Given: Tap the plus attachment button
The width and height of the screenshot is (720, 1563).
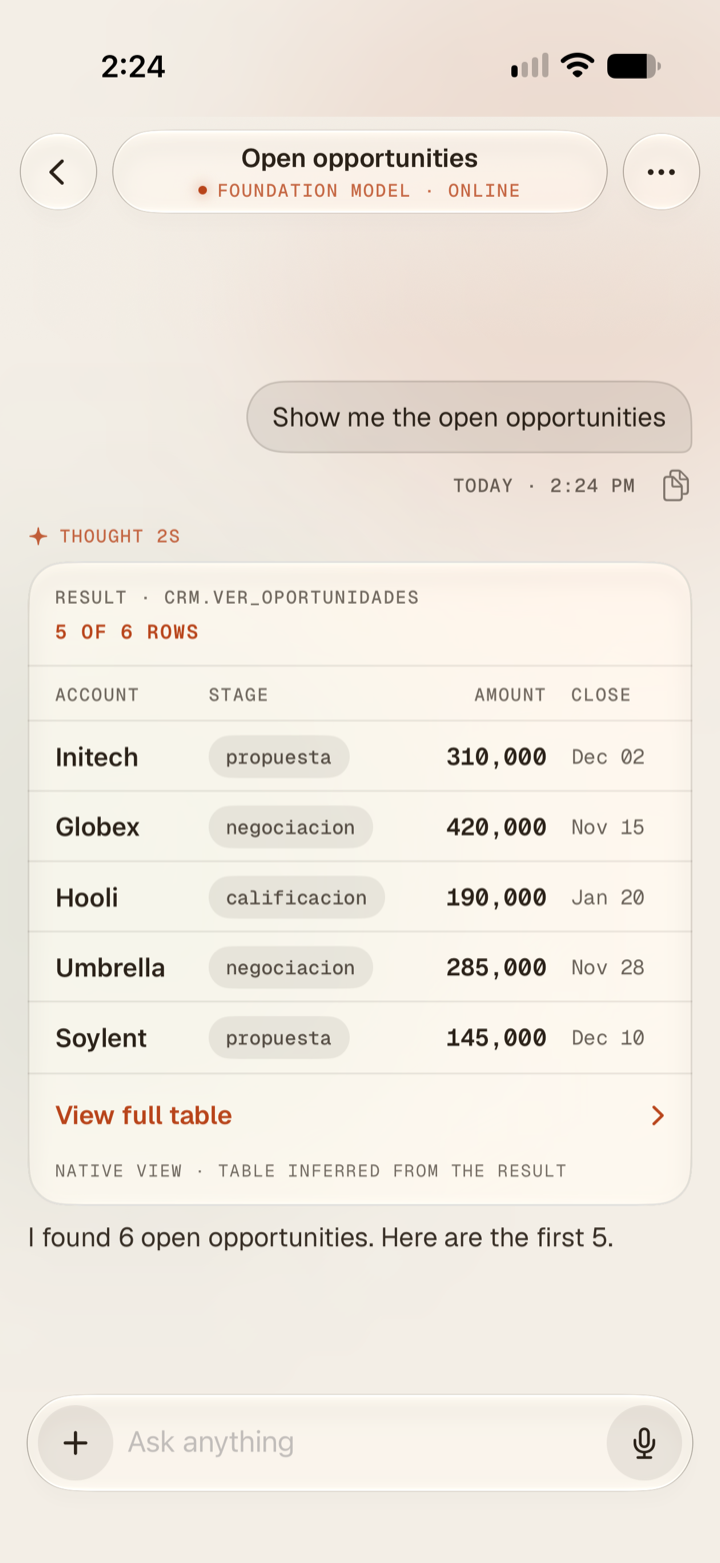Looking at the screenshot, I should tap(76, 1442).
